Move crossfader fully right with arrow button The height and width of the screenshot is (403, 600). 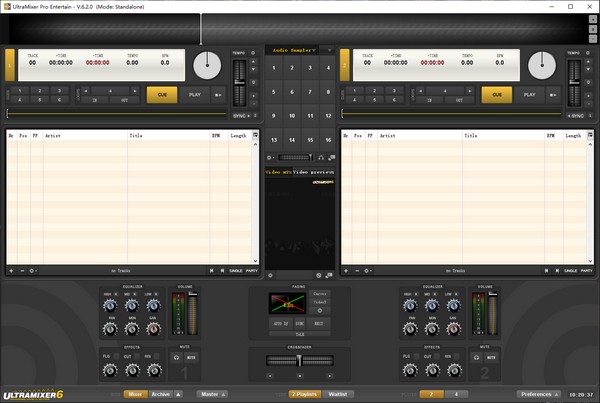329,376
